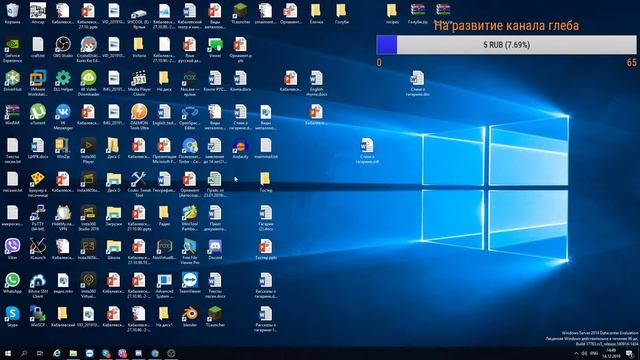Open Task View in the taskbar
The width and height of the screenshot is (640, 360).
(40, 353)
